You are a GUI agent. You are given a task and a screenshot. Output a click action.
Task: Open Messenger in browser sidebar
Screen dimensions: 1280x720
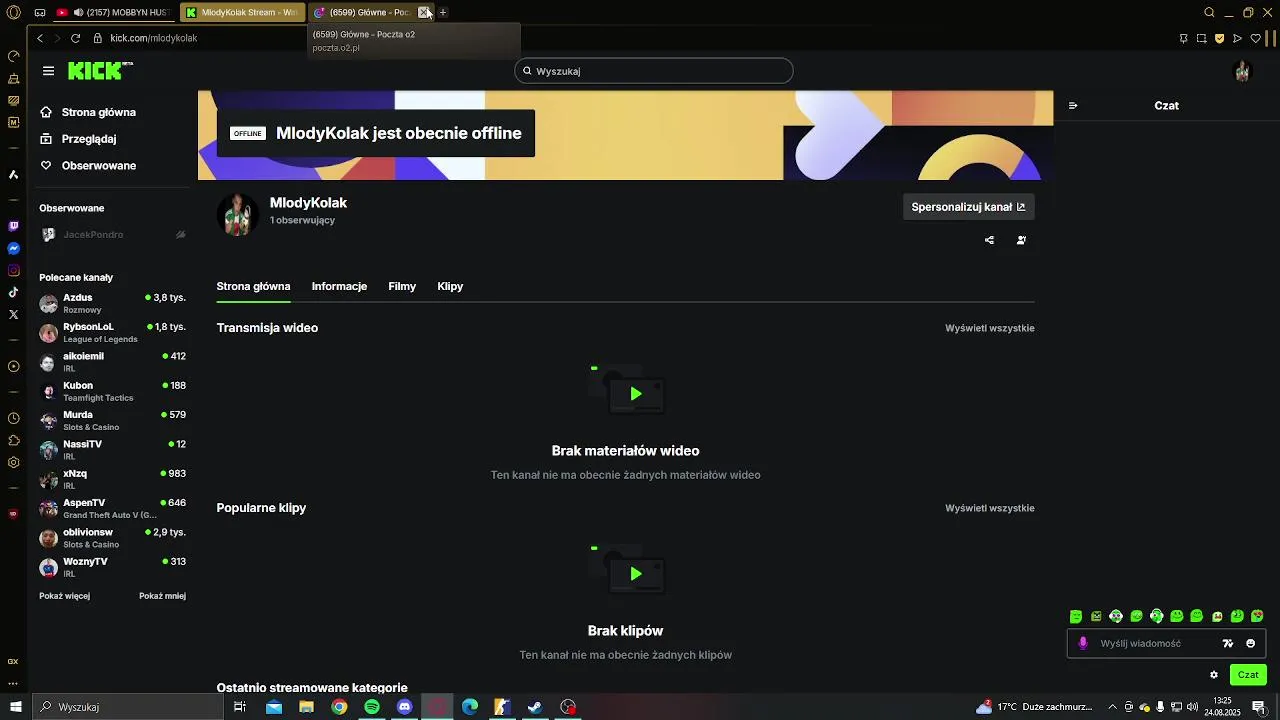tap(13, 249)
